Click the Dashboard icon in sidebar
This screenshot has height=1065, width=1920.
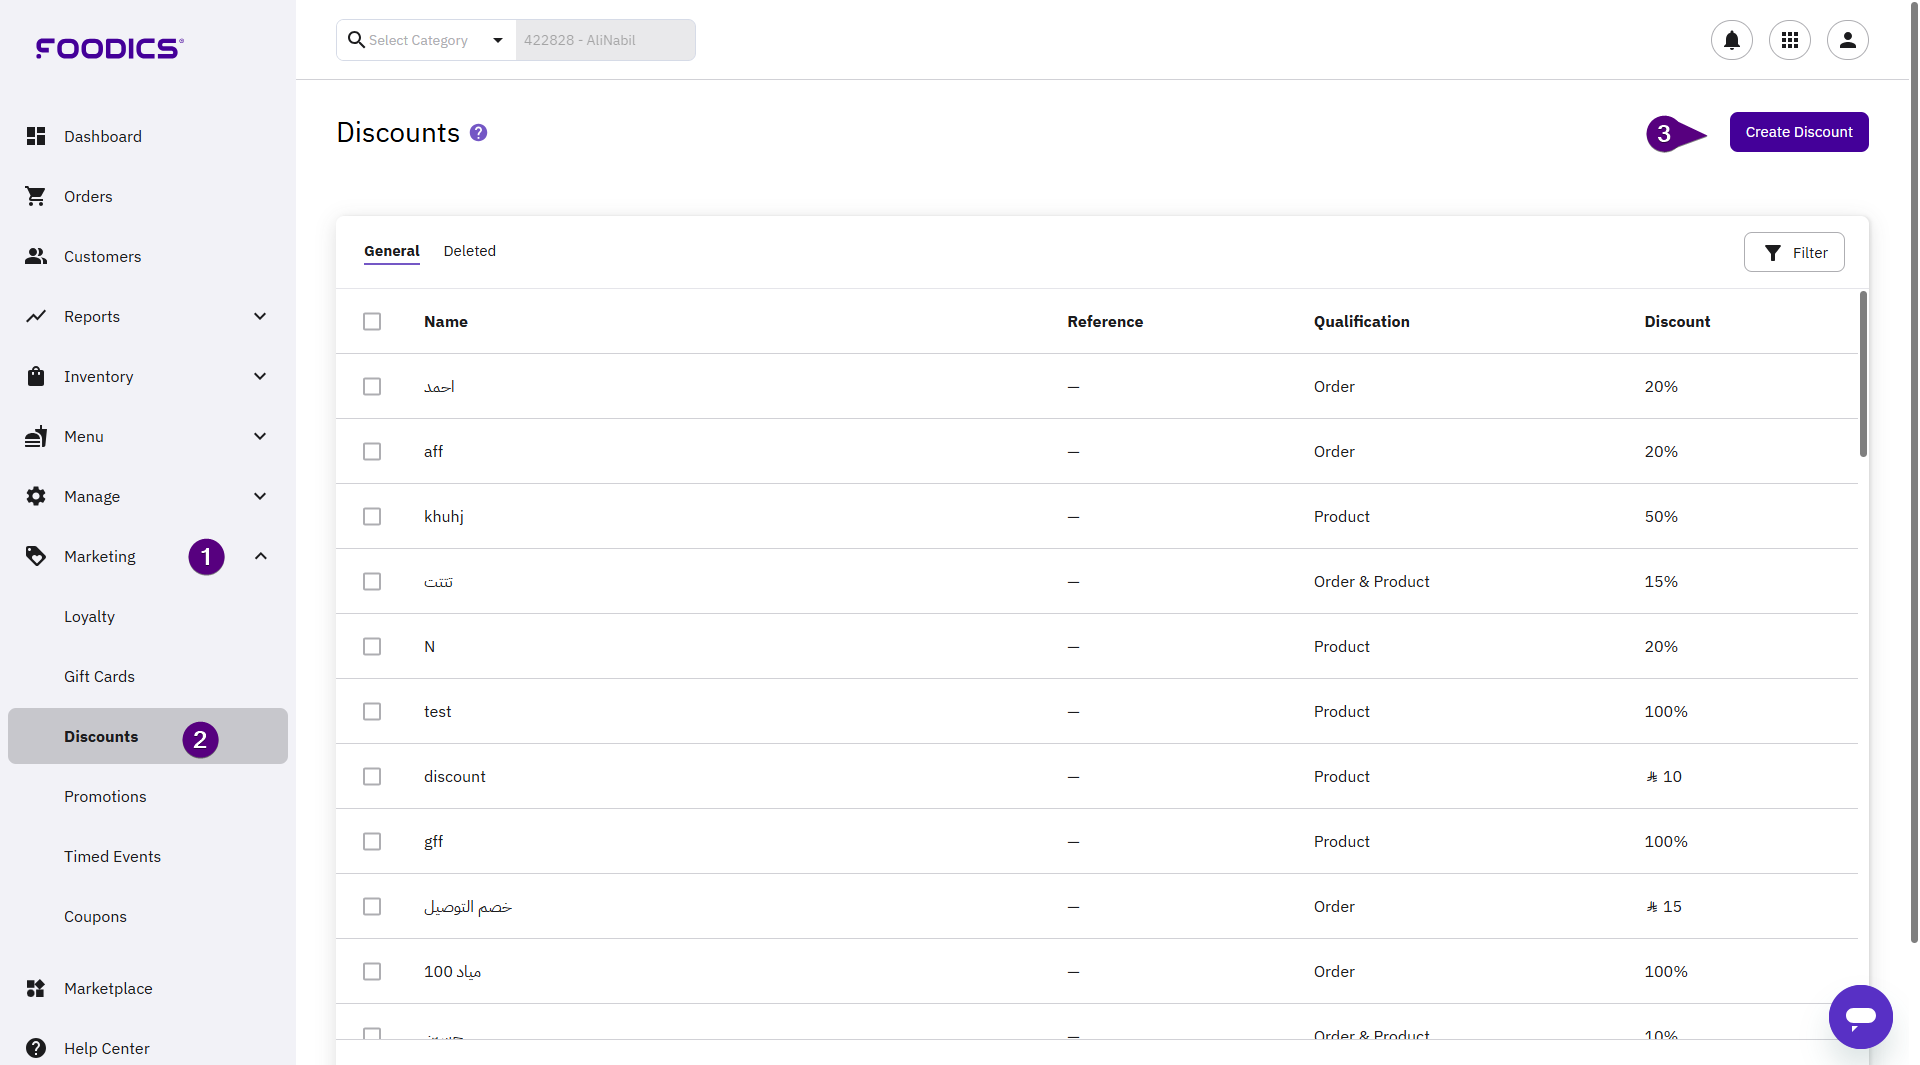click(36, 136)
